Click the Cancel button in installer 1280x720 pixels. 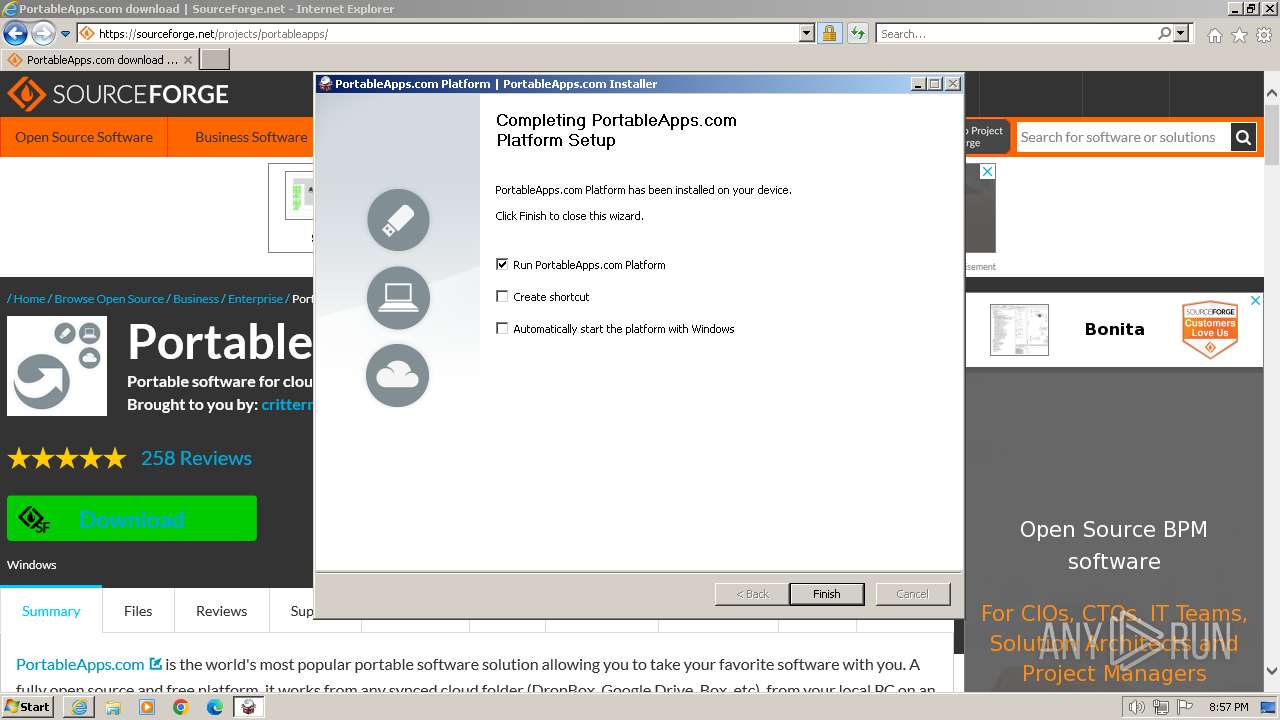point(912,594)
